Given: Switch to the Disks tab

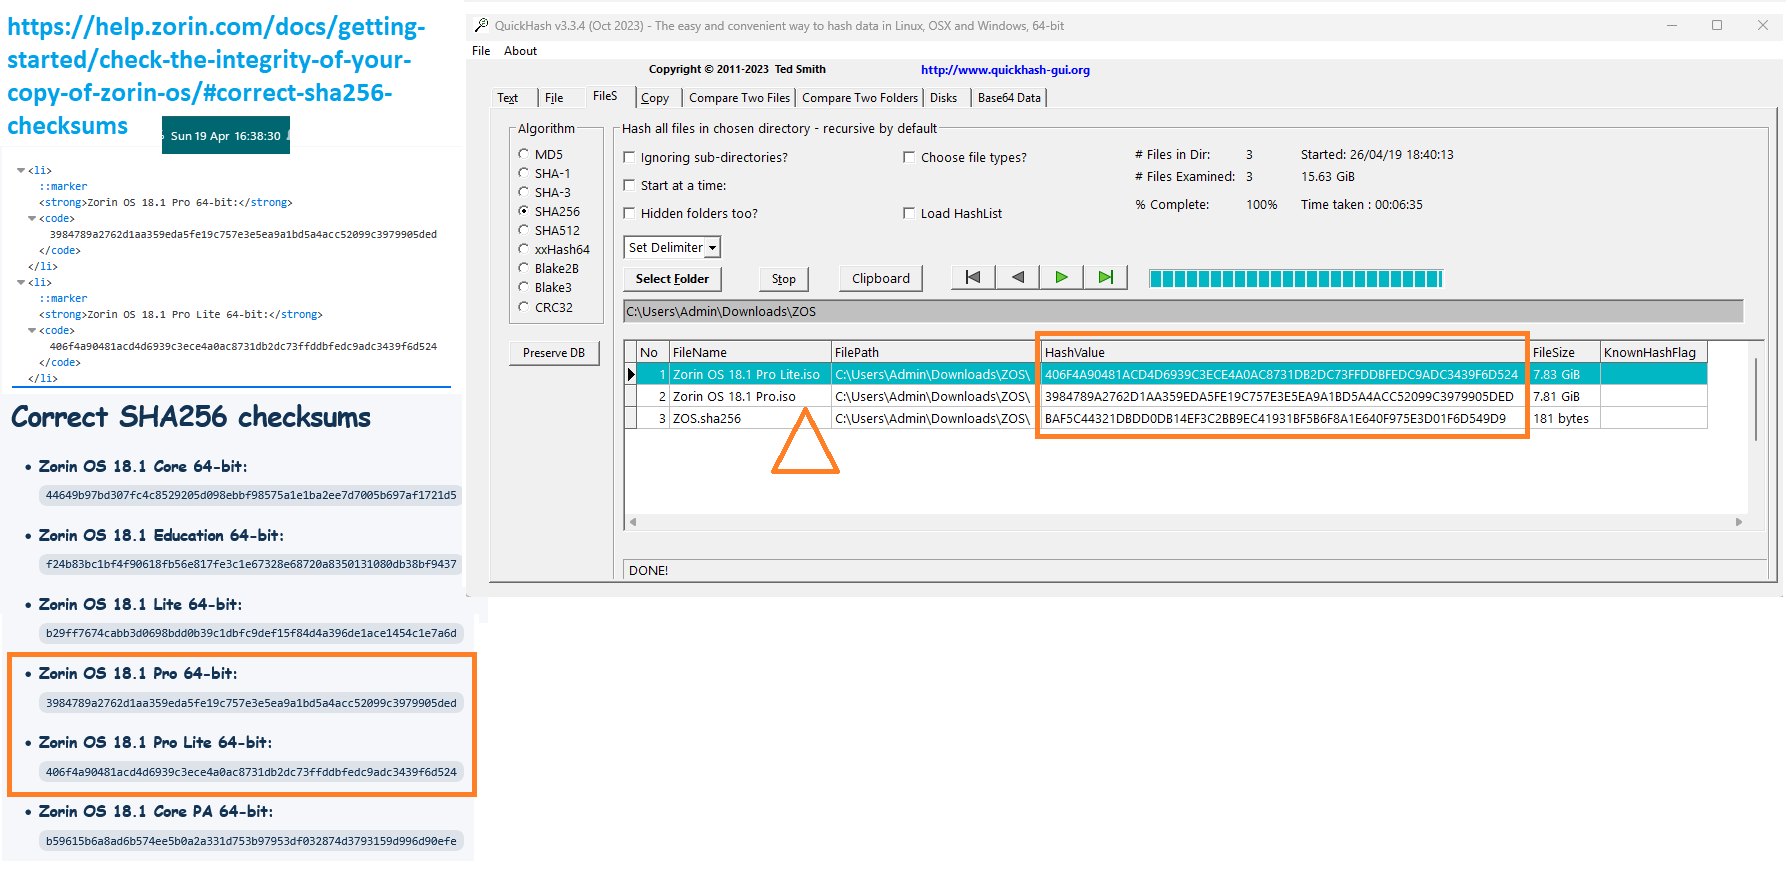Looking at the screenshot, I should pyautogui.click(x=944, y=98).
